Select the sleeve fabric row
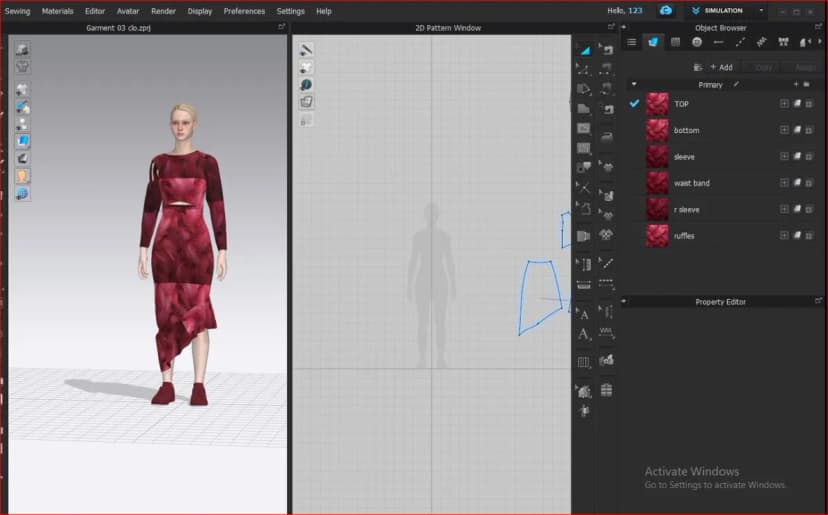 point(723,157)
